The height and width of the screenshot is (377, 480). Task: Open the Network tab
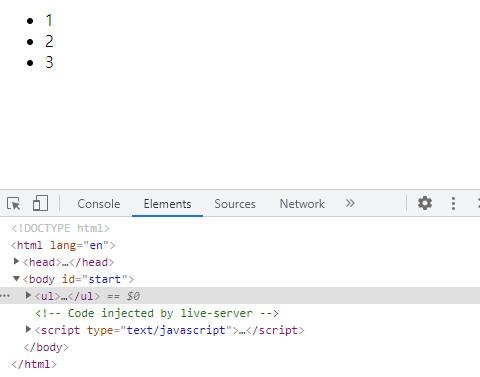pyautogui.click(x=302, y=204)
